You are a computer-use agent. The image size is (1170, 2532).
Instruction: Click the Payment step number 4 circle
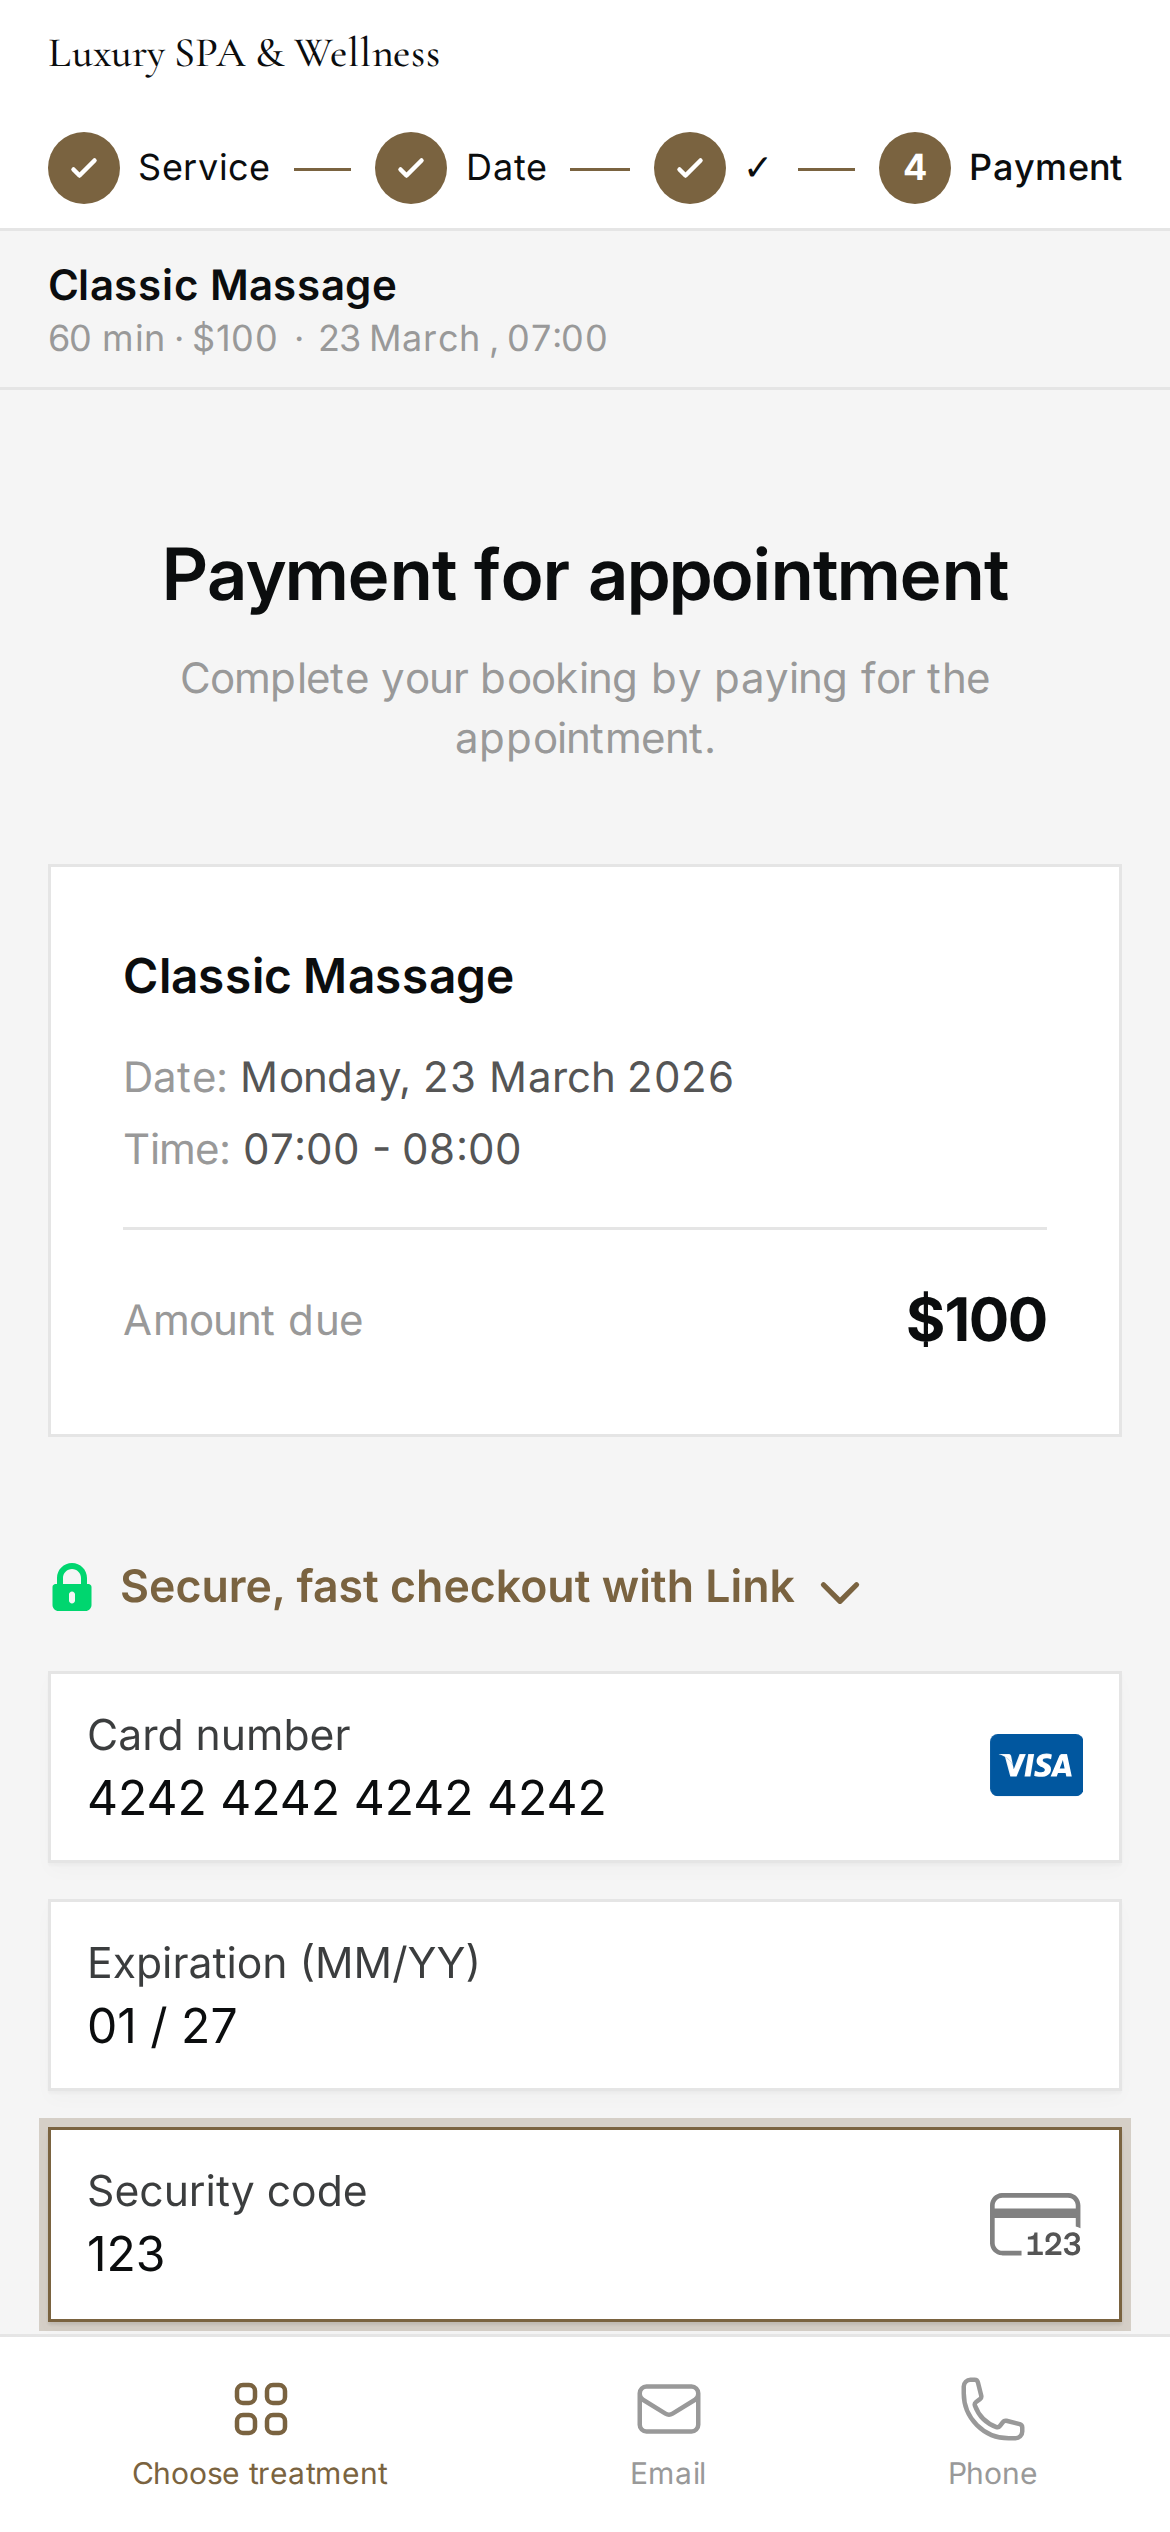point(915,167)
